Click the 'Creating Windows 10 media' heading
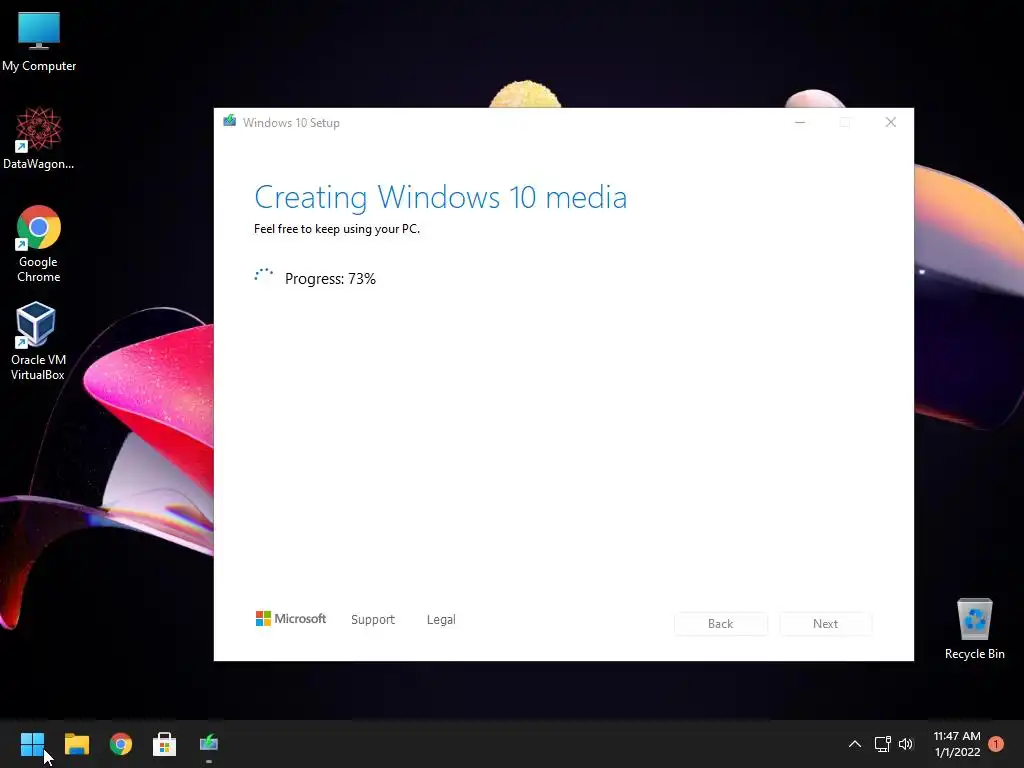Image resolution: width=1024 pixels, height=768 pixels. click(440, 197)
